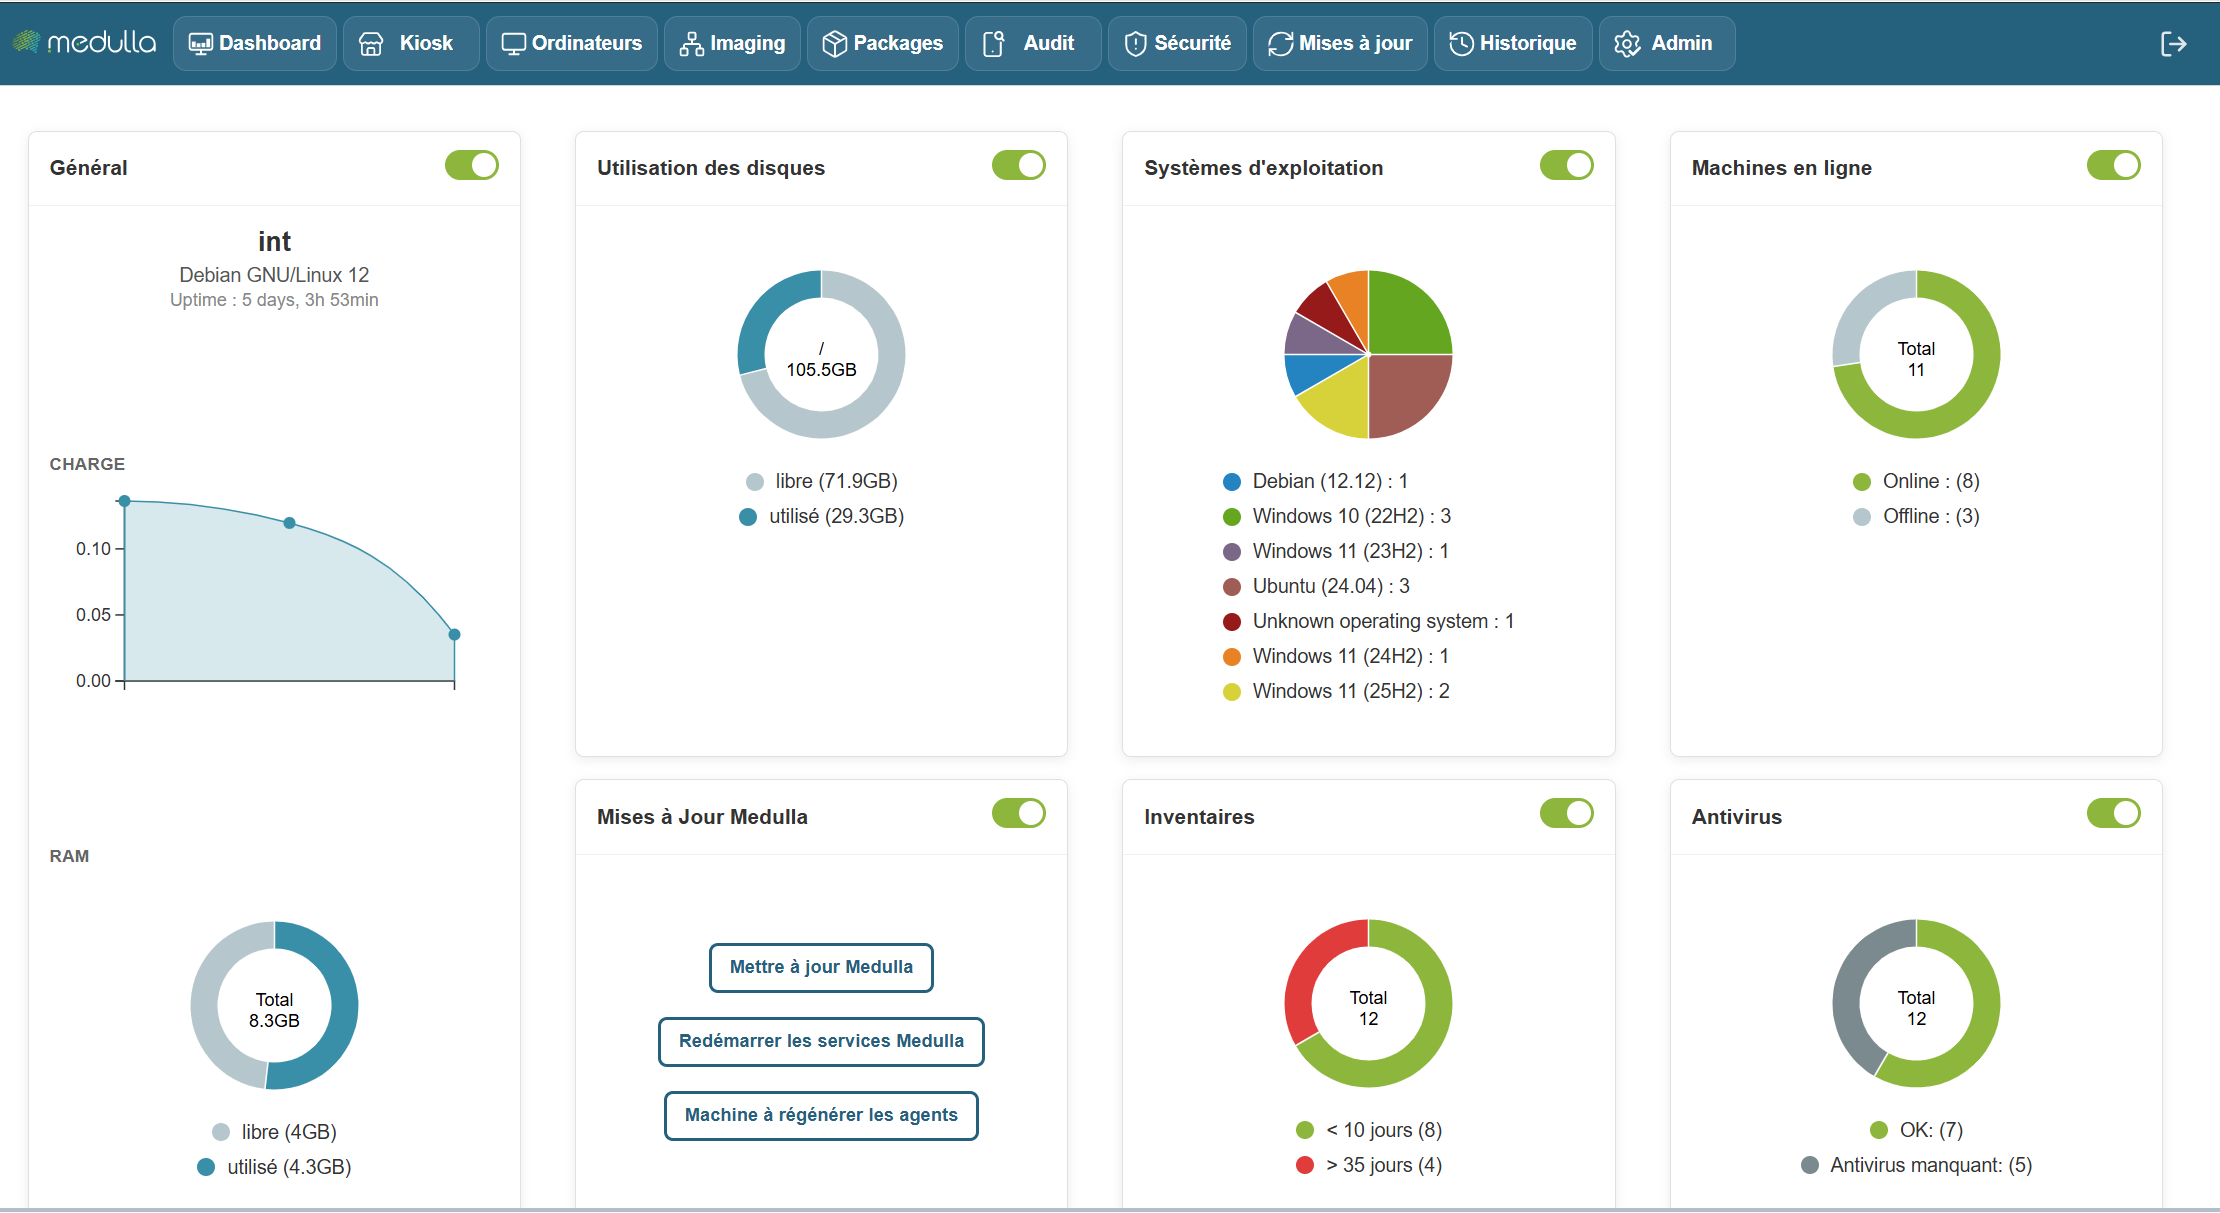Viewport: 2220px width, 1213px height.
Task: Click the Admin gear icon
Action: tap(1627, 44)
